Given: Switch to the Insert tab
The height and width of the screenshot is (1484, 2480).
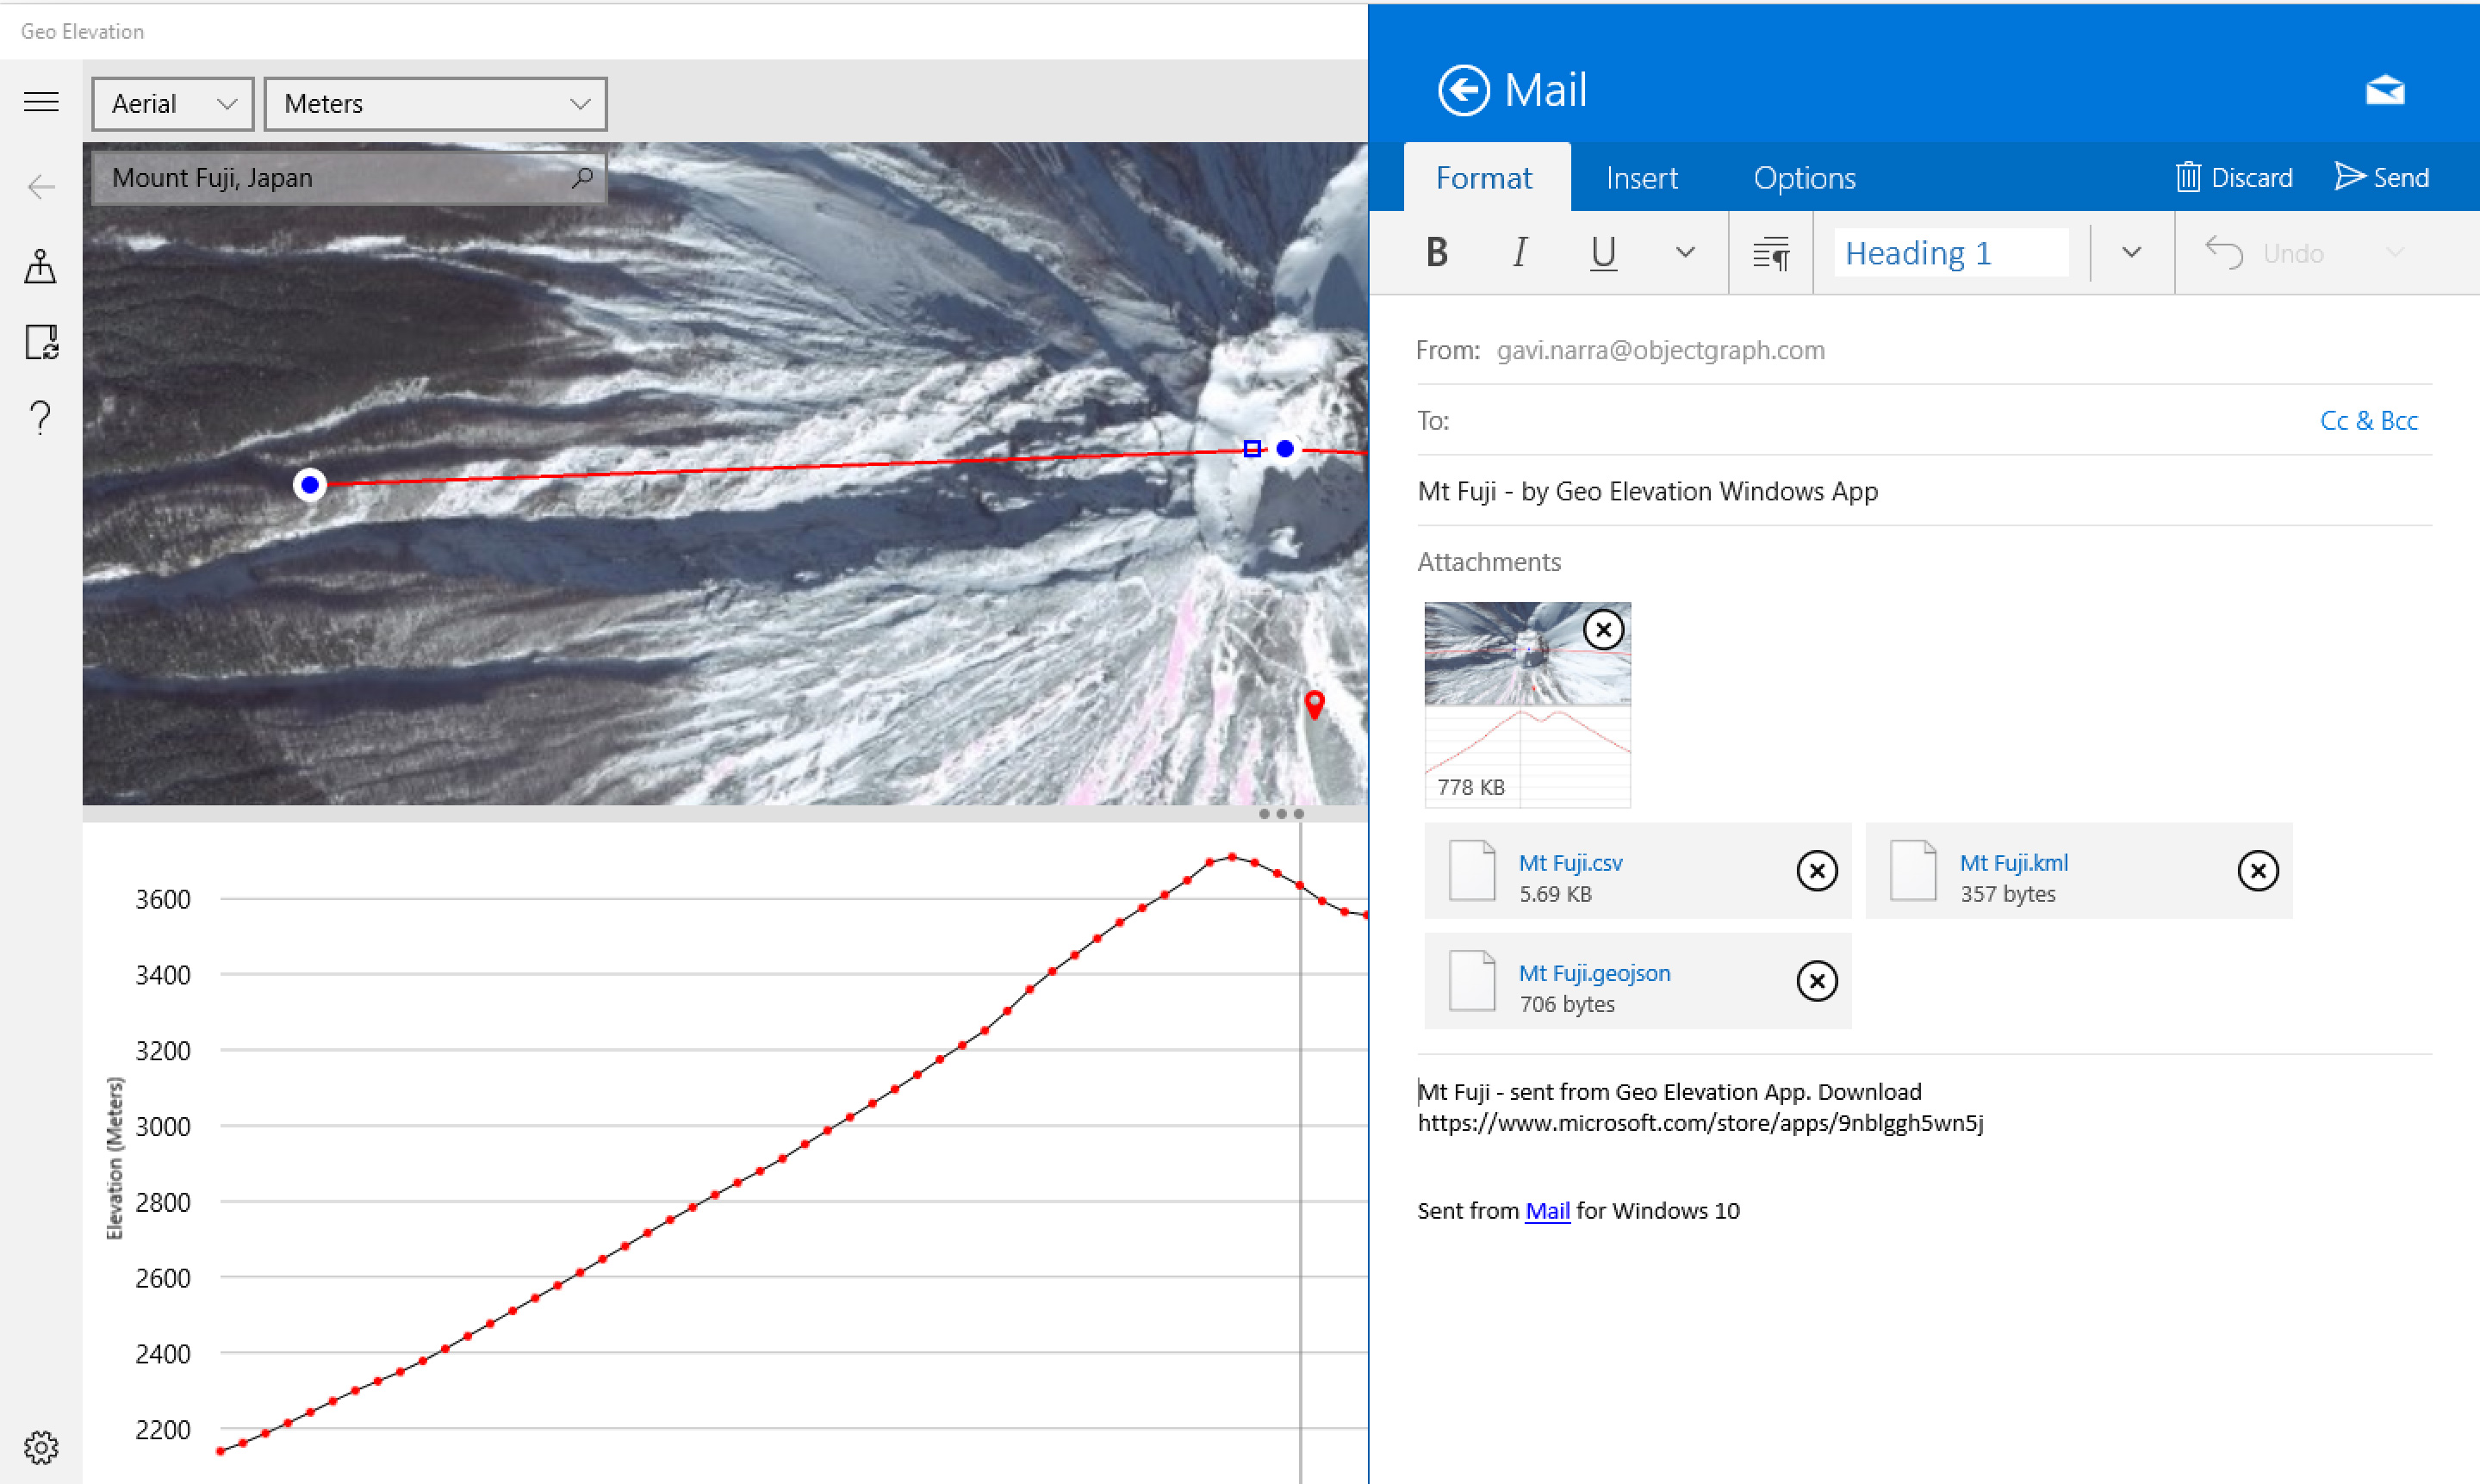Looking at the screenshot, I should [x=1641, y=178].
